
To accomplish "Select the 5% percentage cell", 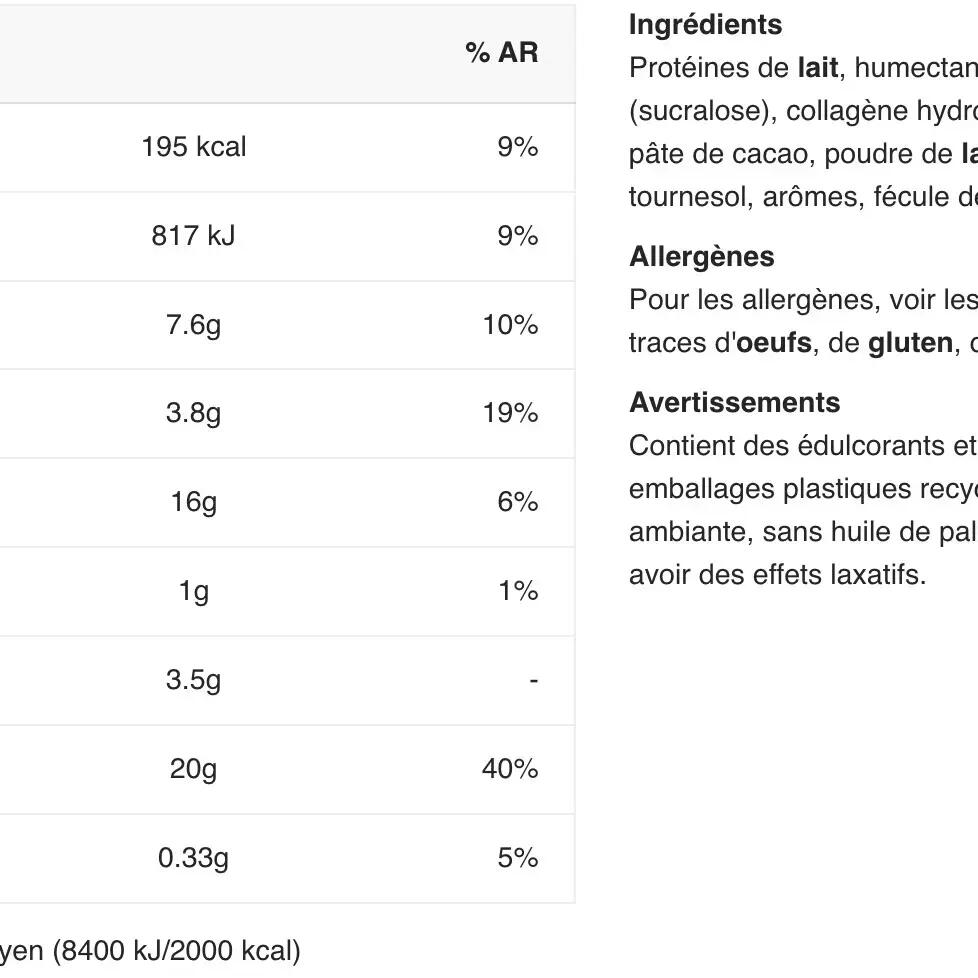I will tap(517, 858).
